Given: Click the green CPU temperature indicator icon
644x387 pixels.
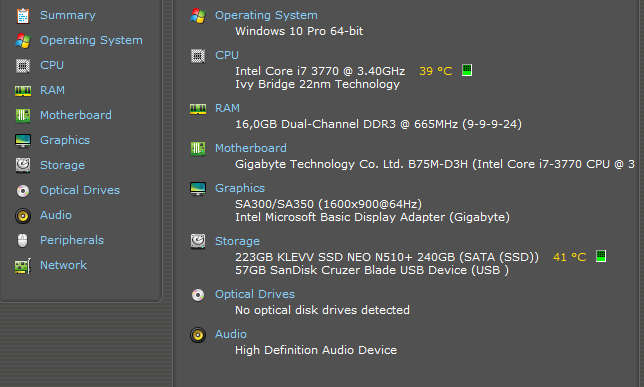Looking at the screenshot, I should click(x=467, y=70).
